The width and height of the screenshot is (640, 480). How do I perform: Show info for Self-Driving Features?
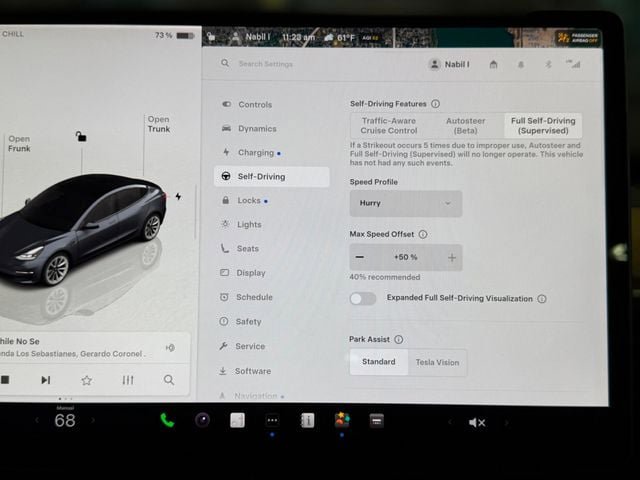[436, 104]
